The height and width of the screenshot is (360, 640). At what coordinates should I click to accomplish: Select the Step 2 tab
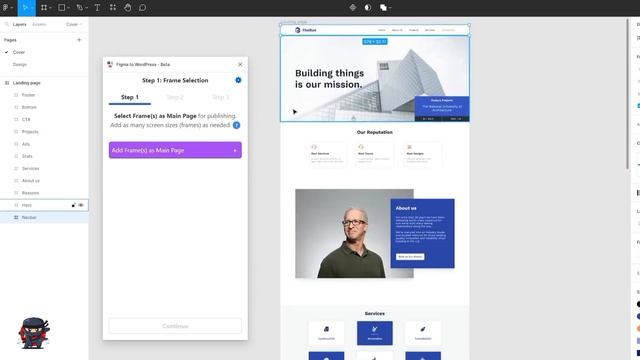click(x=175, y=97)
